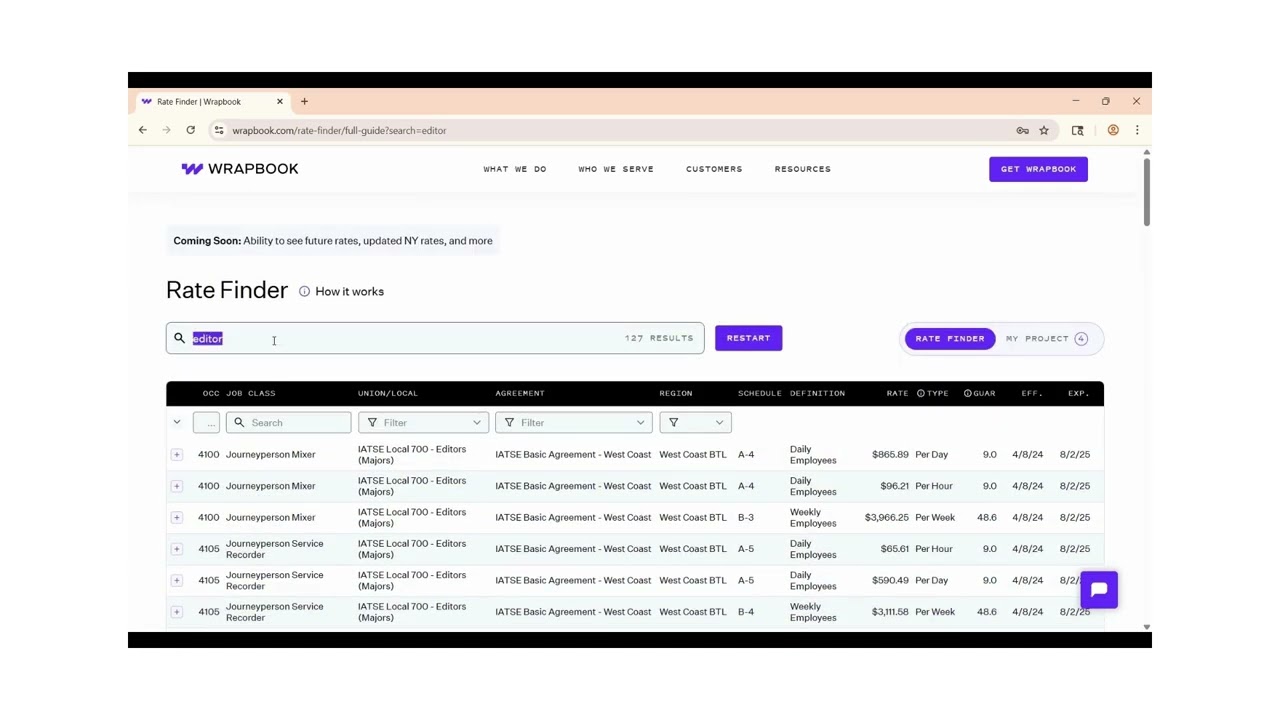Reload the Rate Finder page
Screen dimensions: 1280x720
tap(190, 130)
